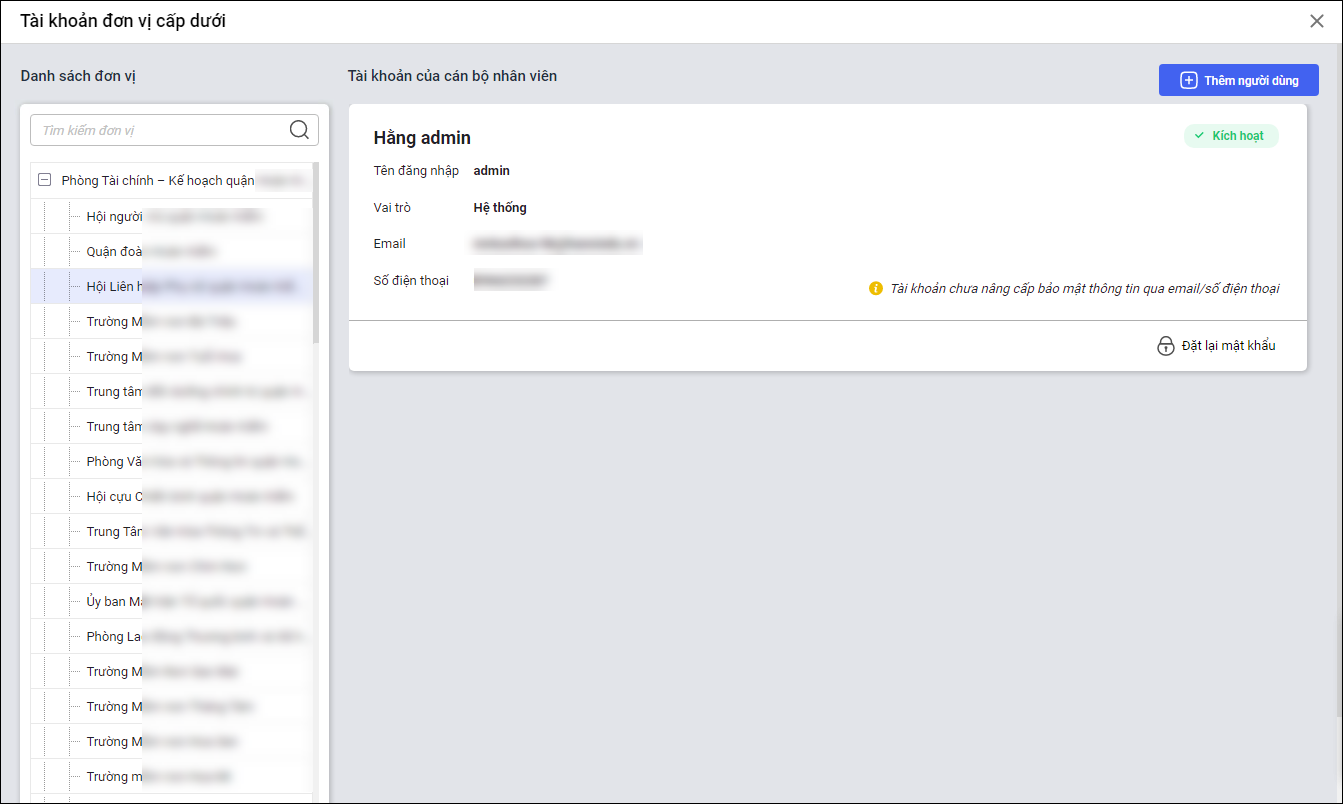Screen dimensions: 1343x804
Task: Click the yellow info icon next to security warning
Action: (x=876, y=288)
